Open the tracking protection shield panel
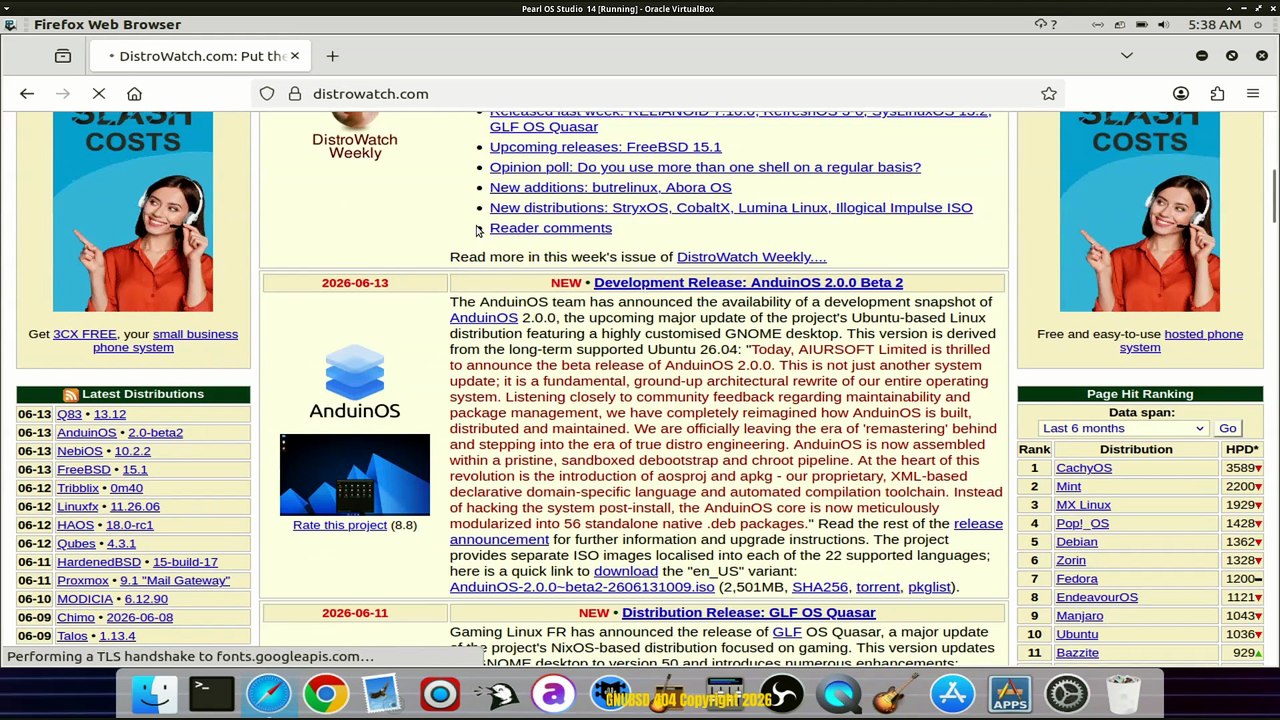Image resolution: width=1280 pixels, height=720 pixels. pos(267,94)
